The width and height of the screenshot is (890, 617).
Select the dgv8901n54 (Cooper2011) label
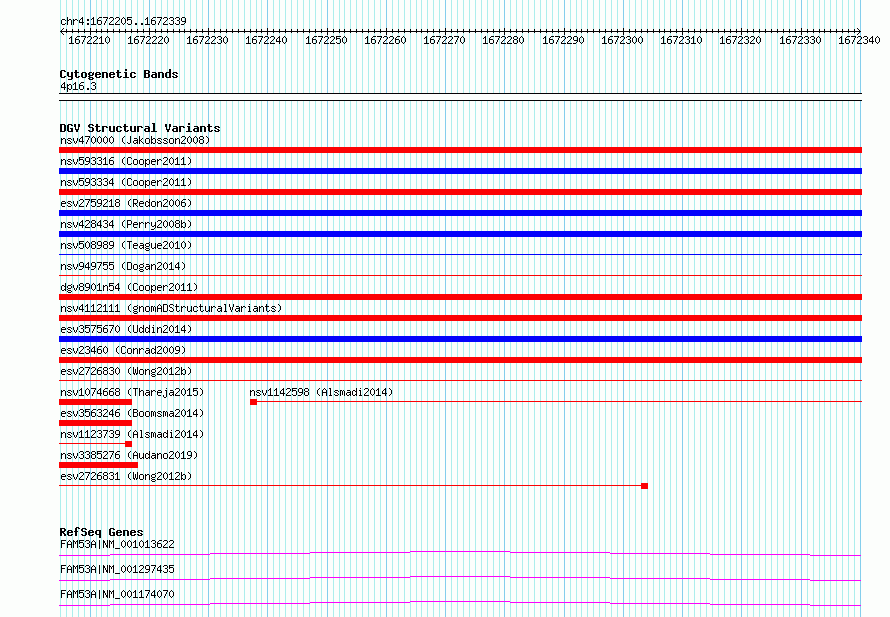[129, 287]
